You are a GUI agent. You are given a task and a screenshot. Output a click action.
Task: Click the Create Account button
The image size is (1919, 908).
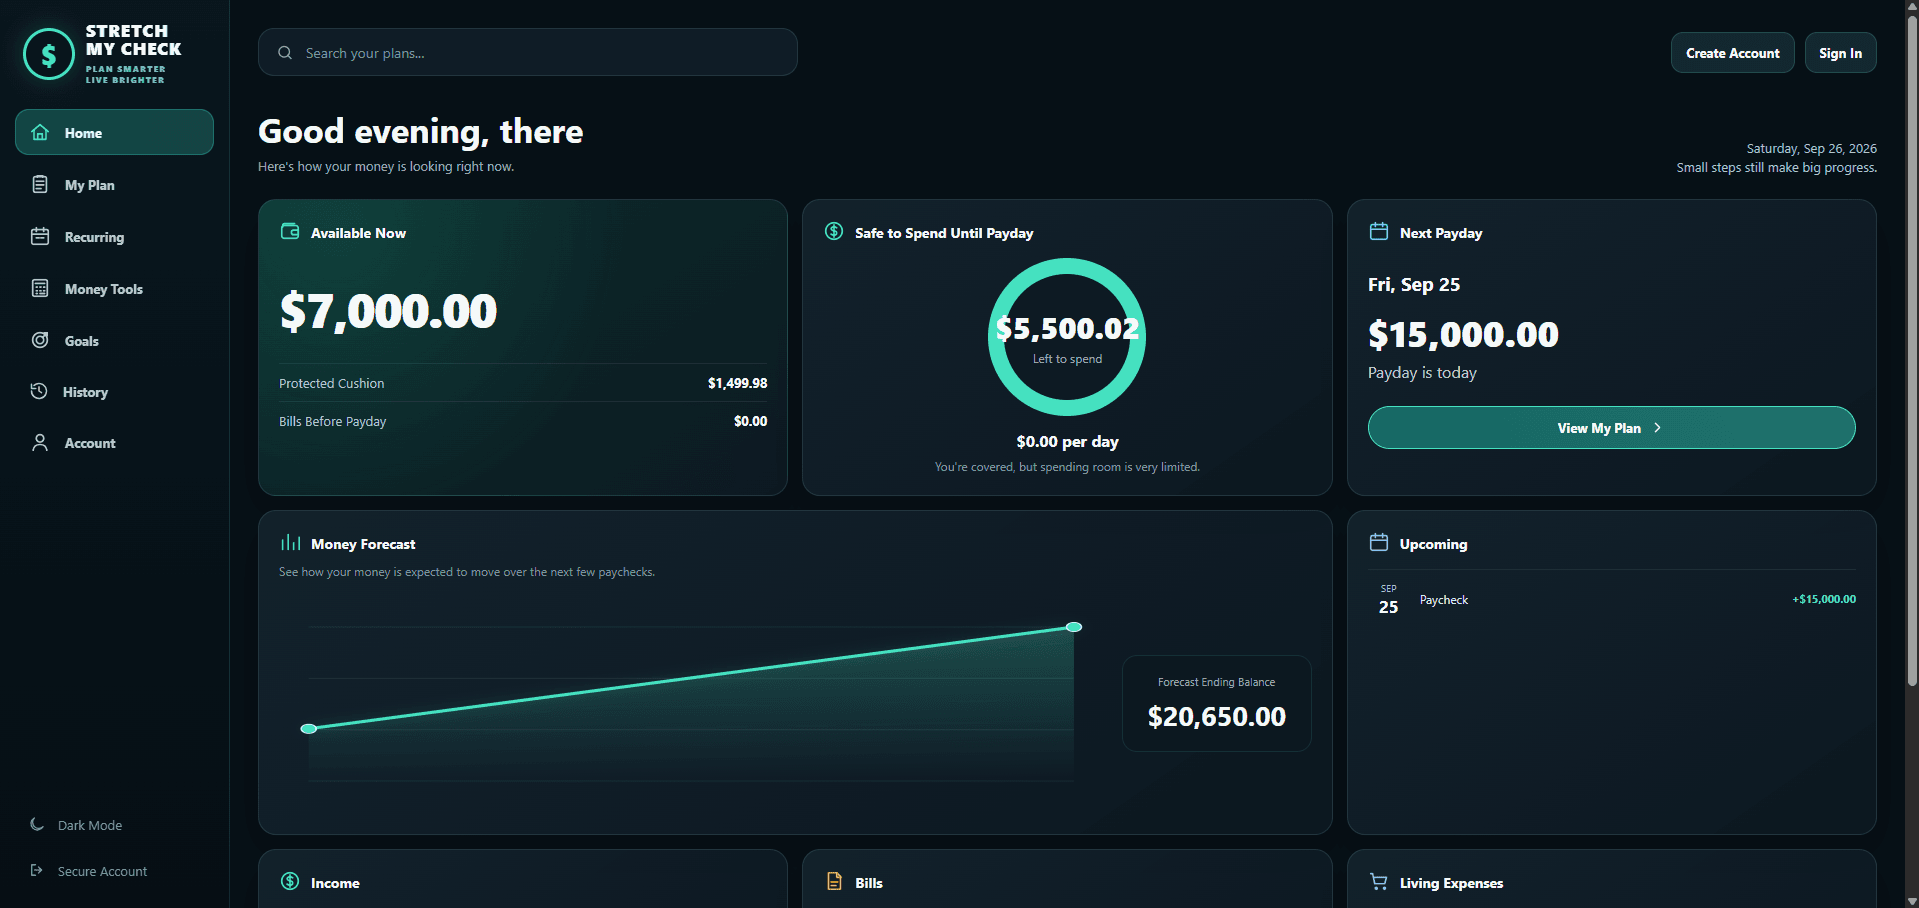coord(1732,53)
